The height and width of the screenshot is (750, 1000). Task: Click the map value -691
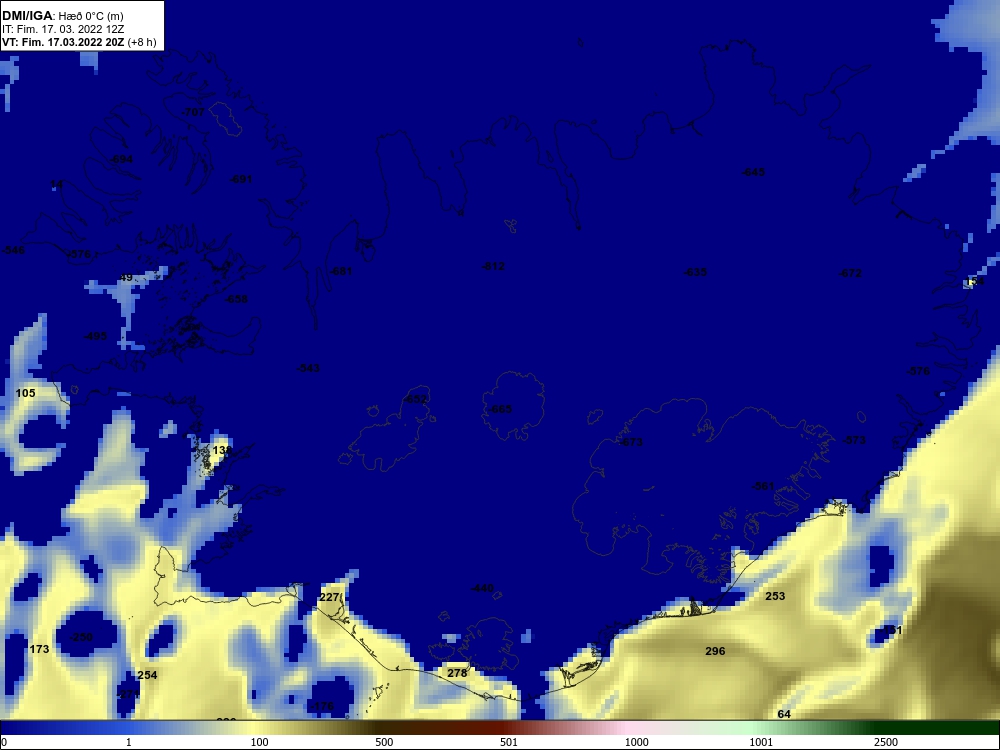(x=240, y=179)
